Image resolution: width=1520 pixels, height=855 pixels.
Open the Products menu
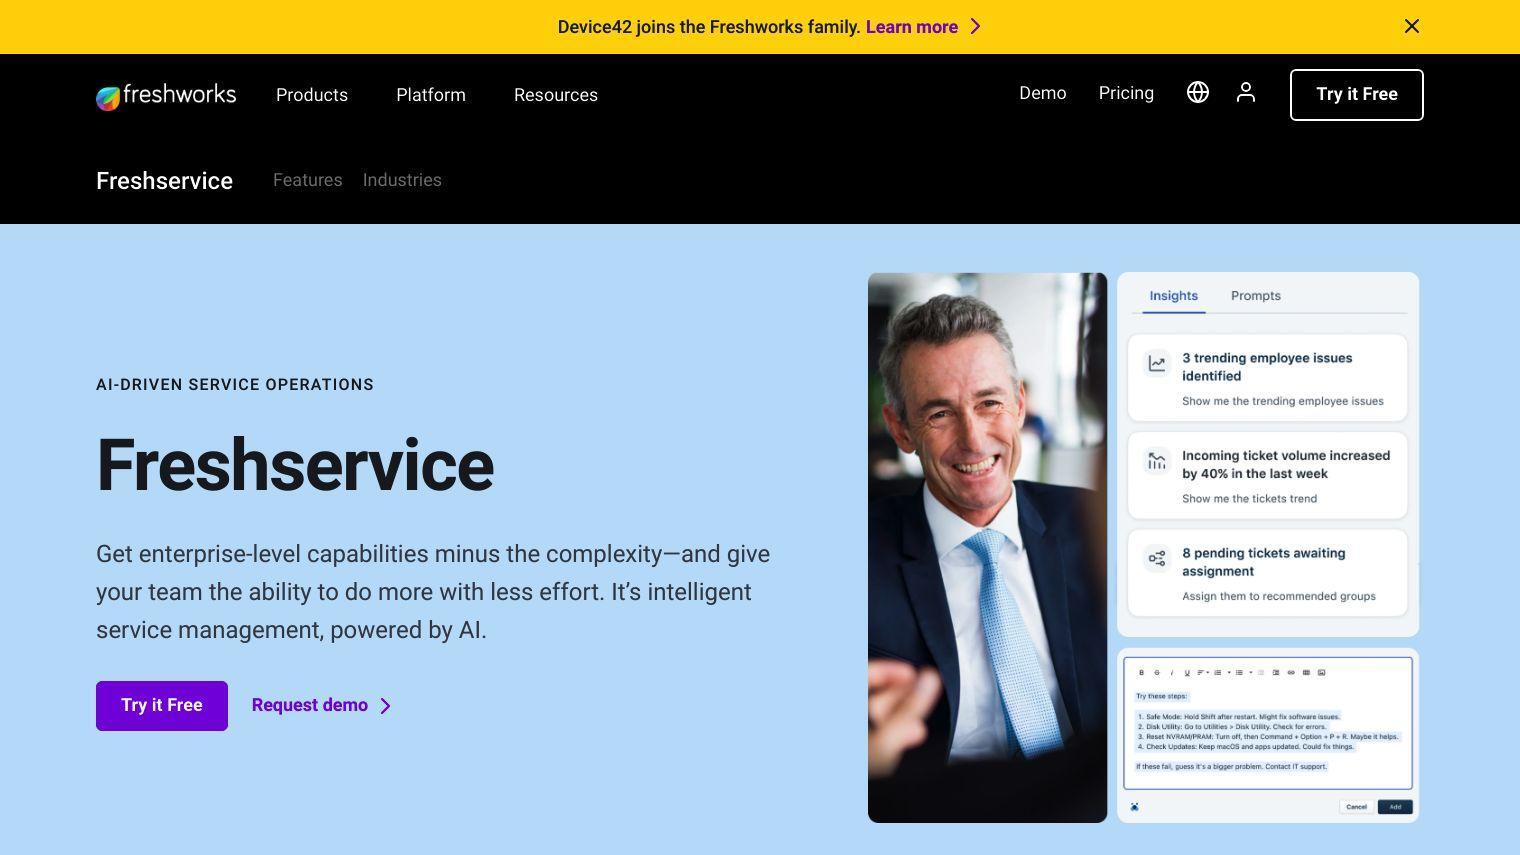click(312, 95)
